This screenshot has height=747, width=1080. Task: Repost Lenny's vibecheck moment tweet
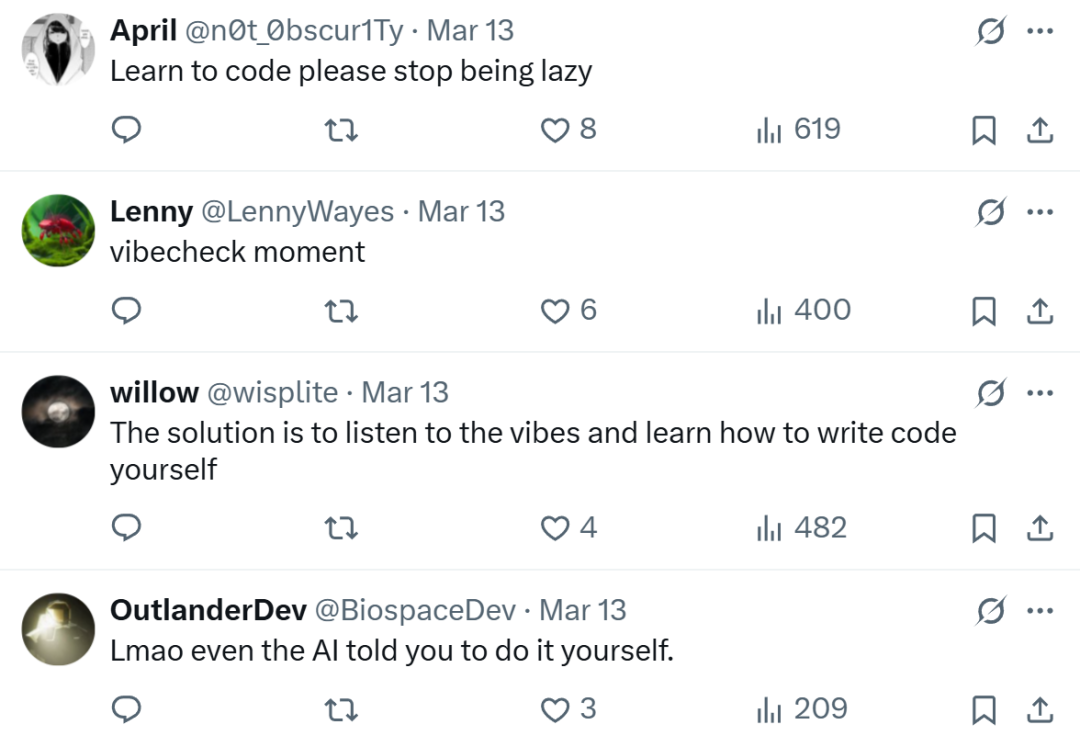click(342, 311)
